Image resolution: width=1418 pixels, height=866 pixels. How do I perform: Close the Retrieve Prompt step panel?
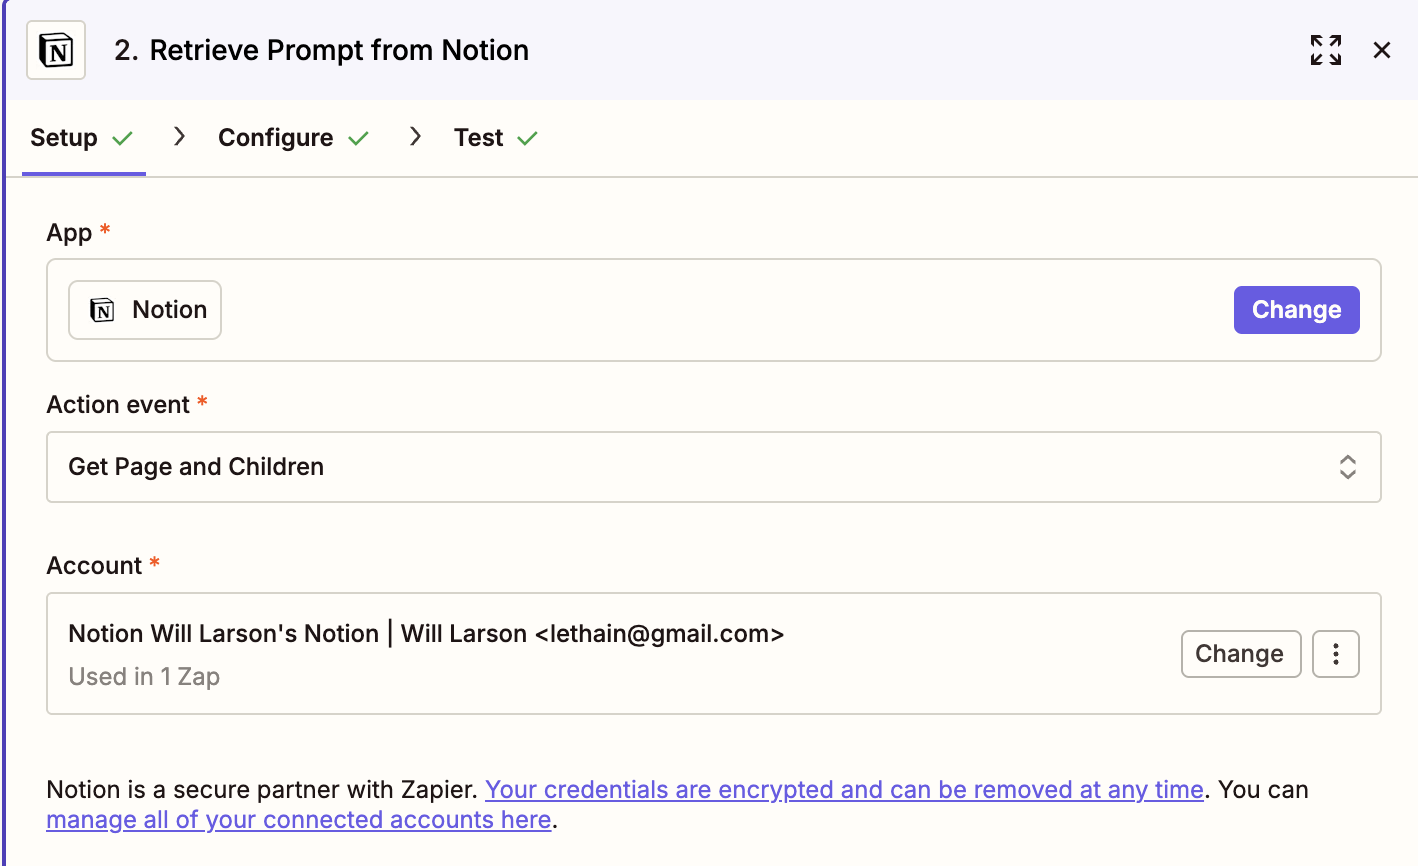click(1382, 50)
